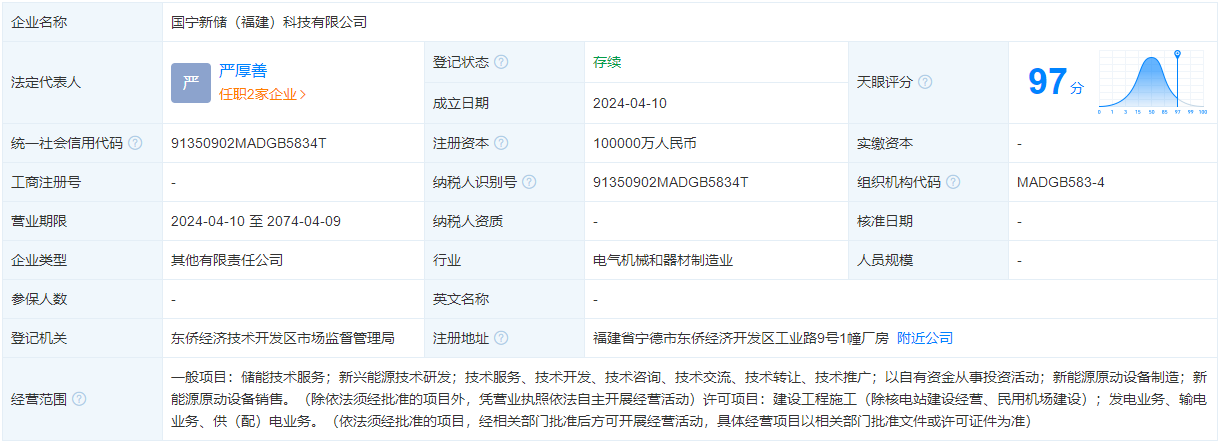The width and height of the screenshot is (1220, 443).
Task: Open the 附近公司 link
Action: 924,338
